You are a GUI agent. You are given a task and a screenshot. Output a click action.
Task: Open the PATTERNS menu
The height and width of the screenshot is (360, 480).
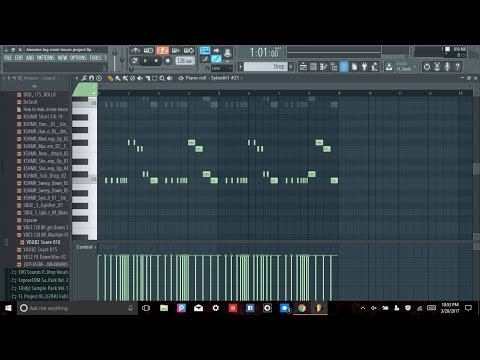(46, 58)
